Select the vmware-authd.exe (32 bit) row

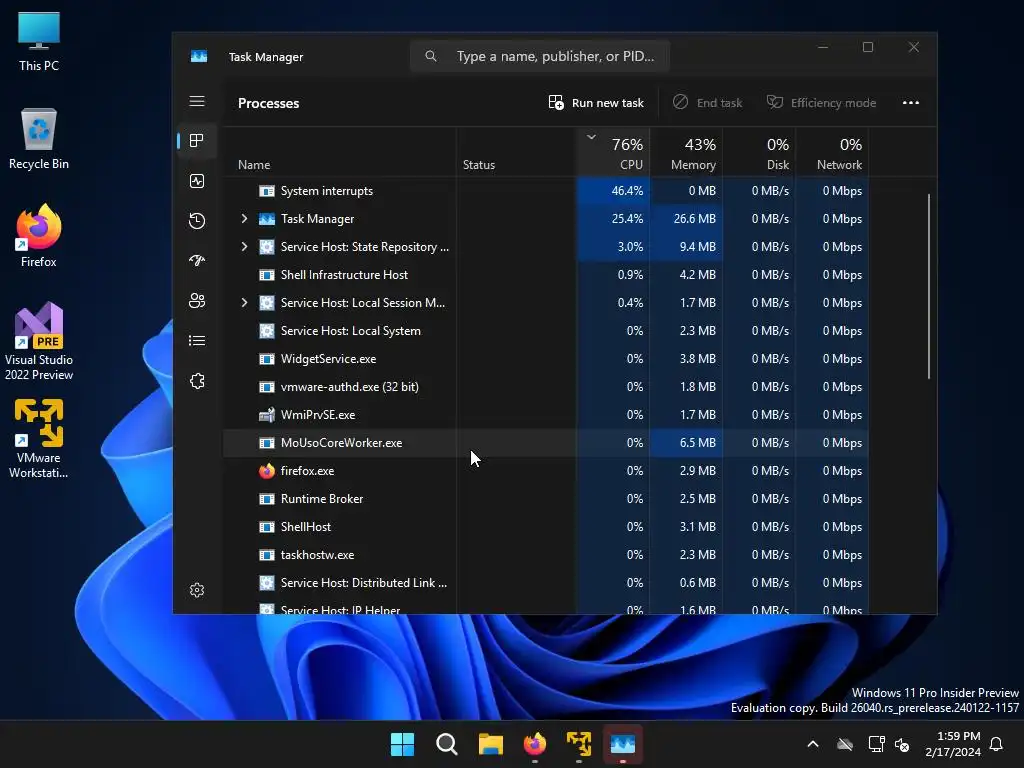click(x=545, y=387)
